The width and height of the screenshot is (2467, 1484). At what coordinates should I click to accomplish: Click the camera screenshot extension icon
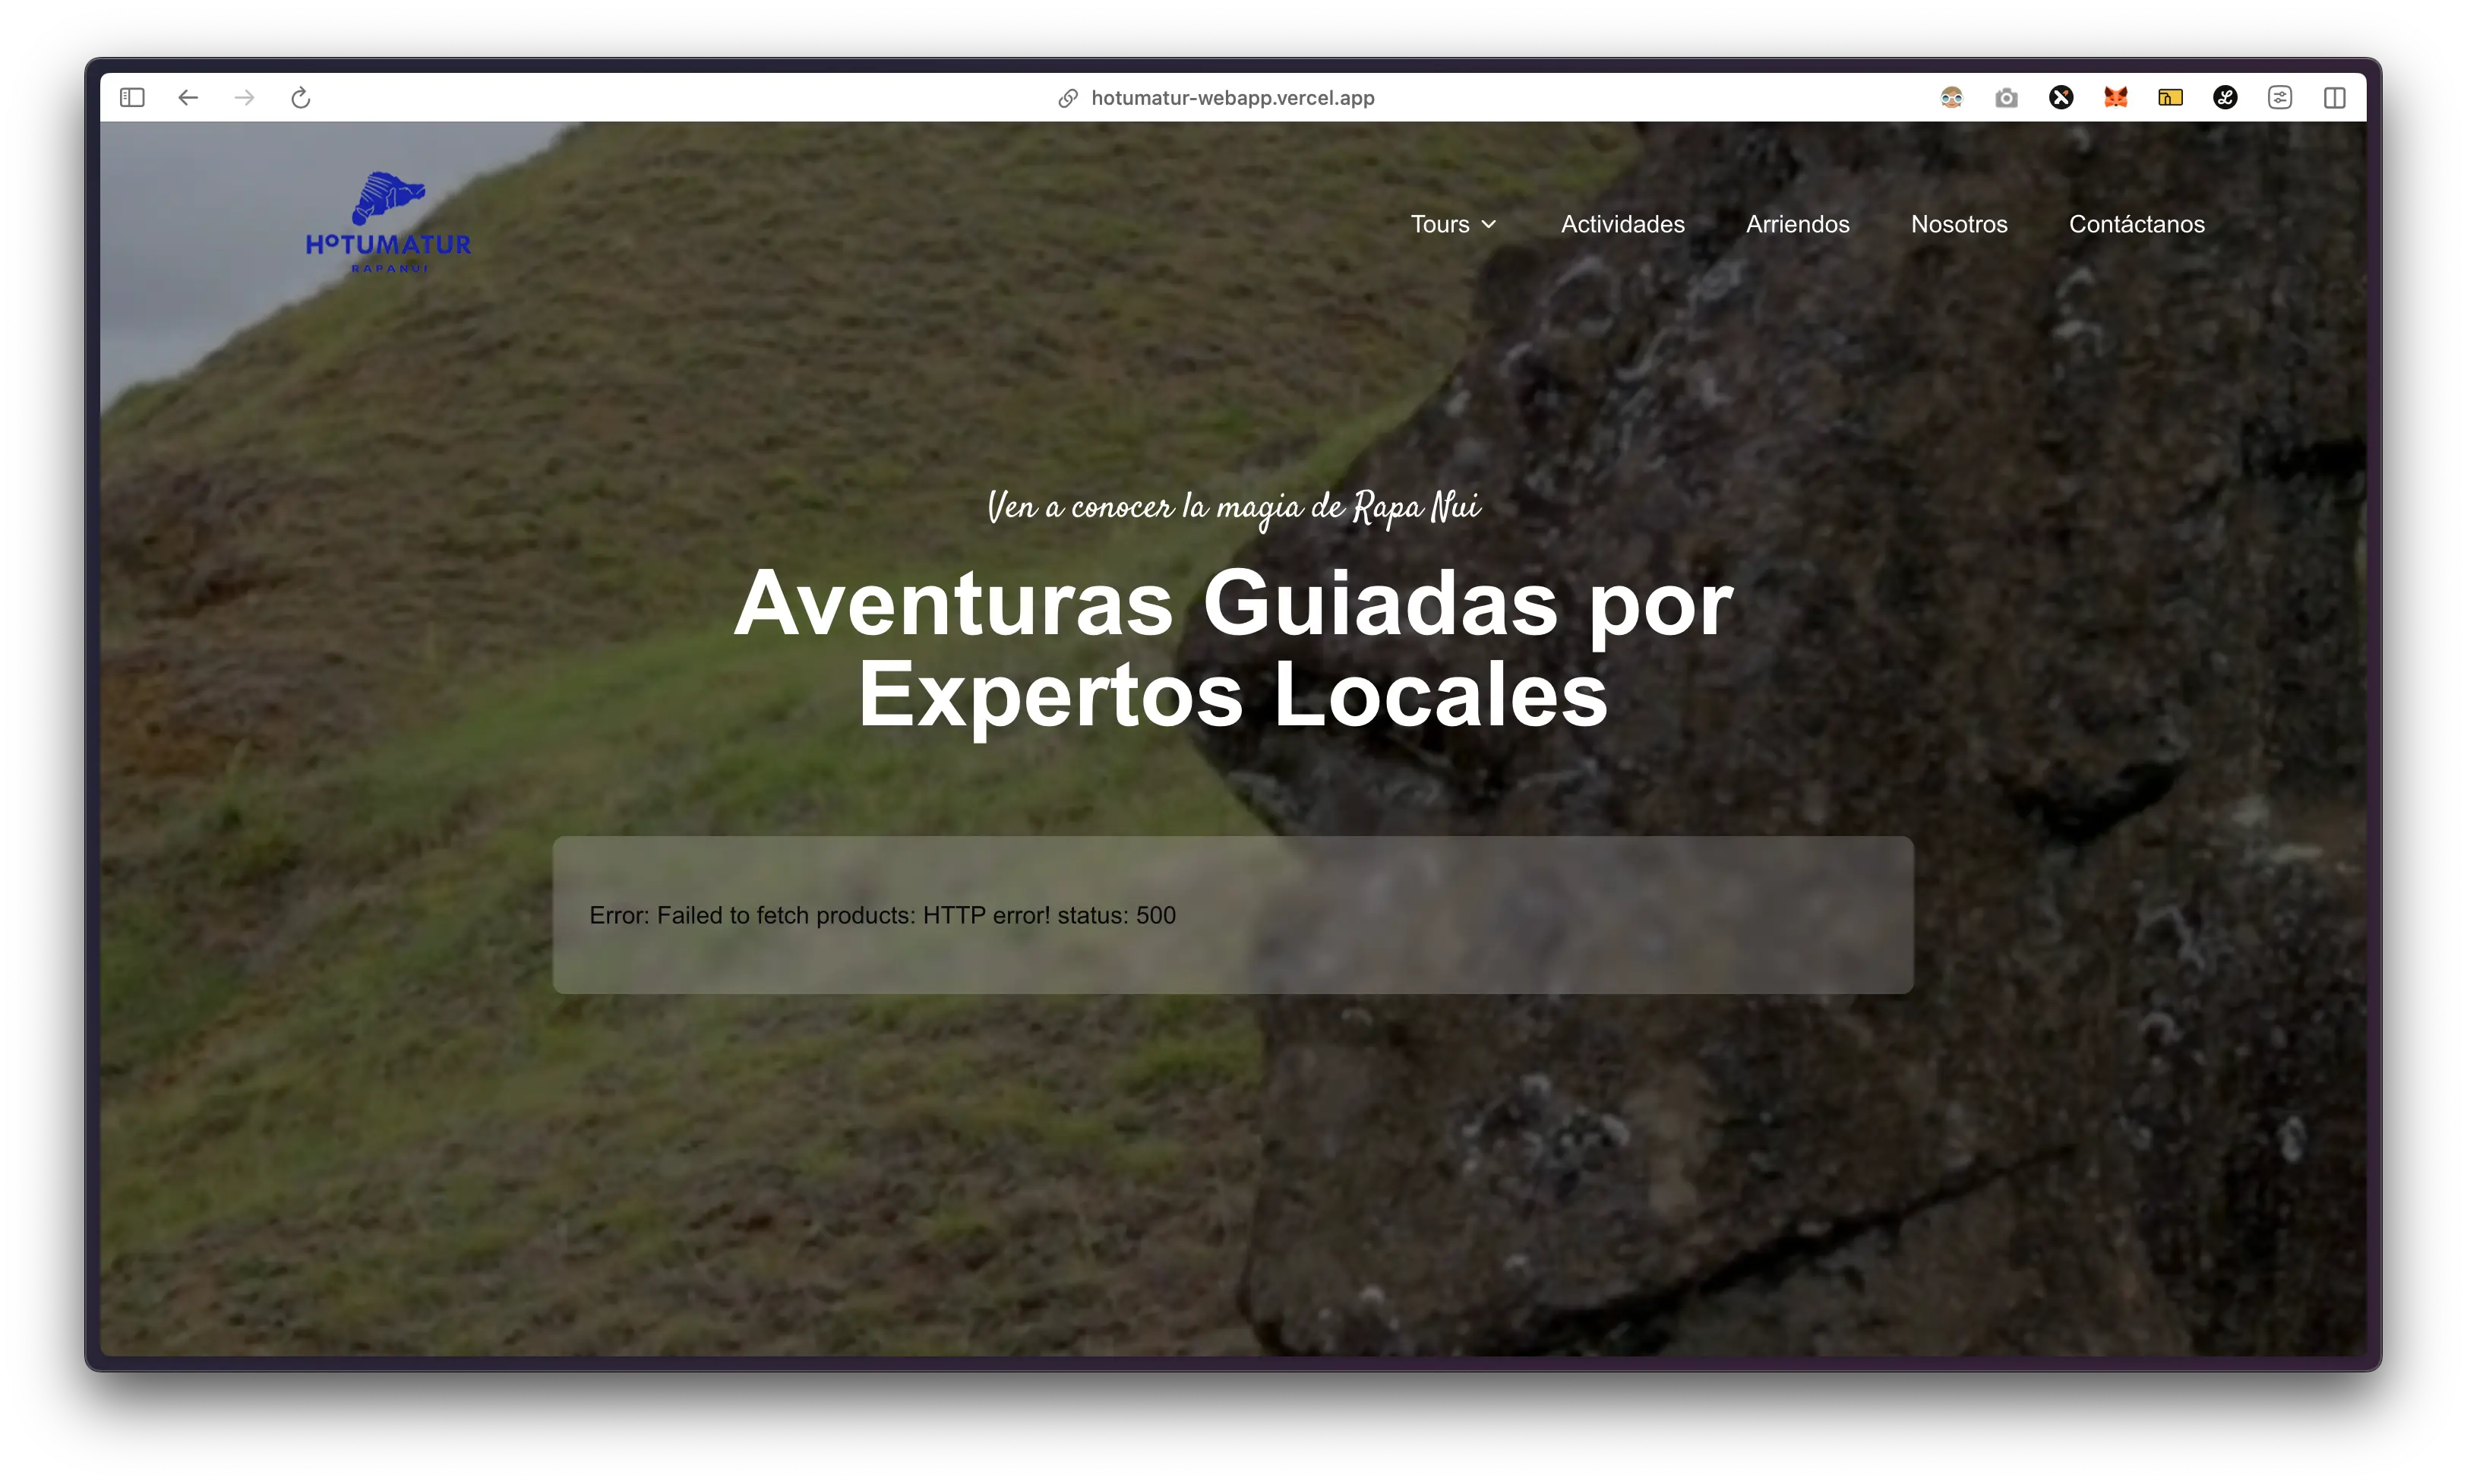point(2006,97)
